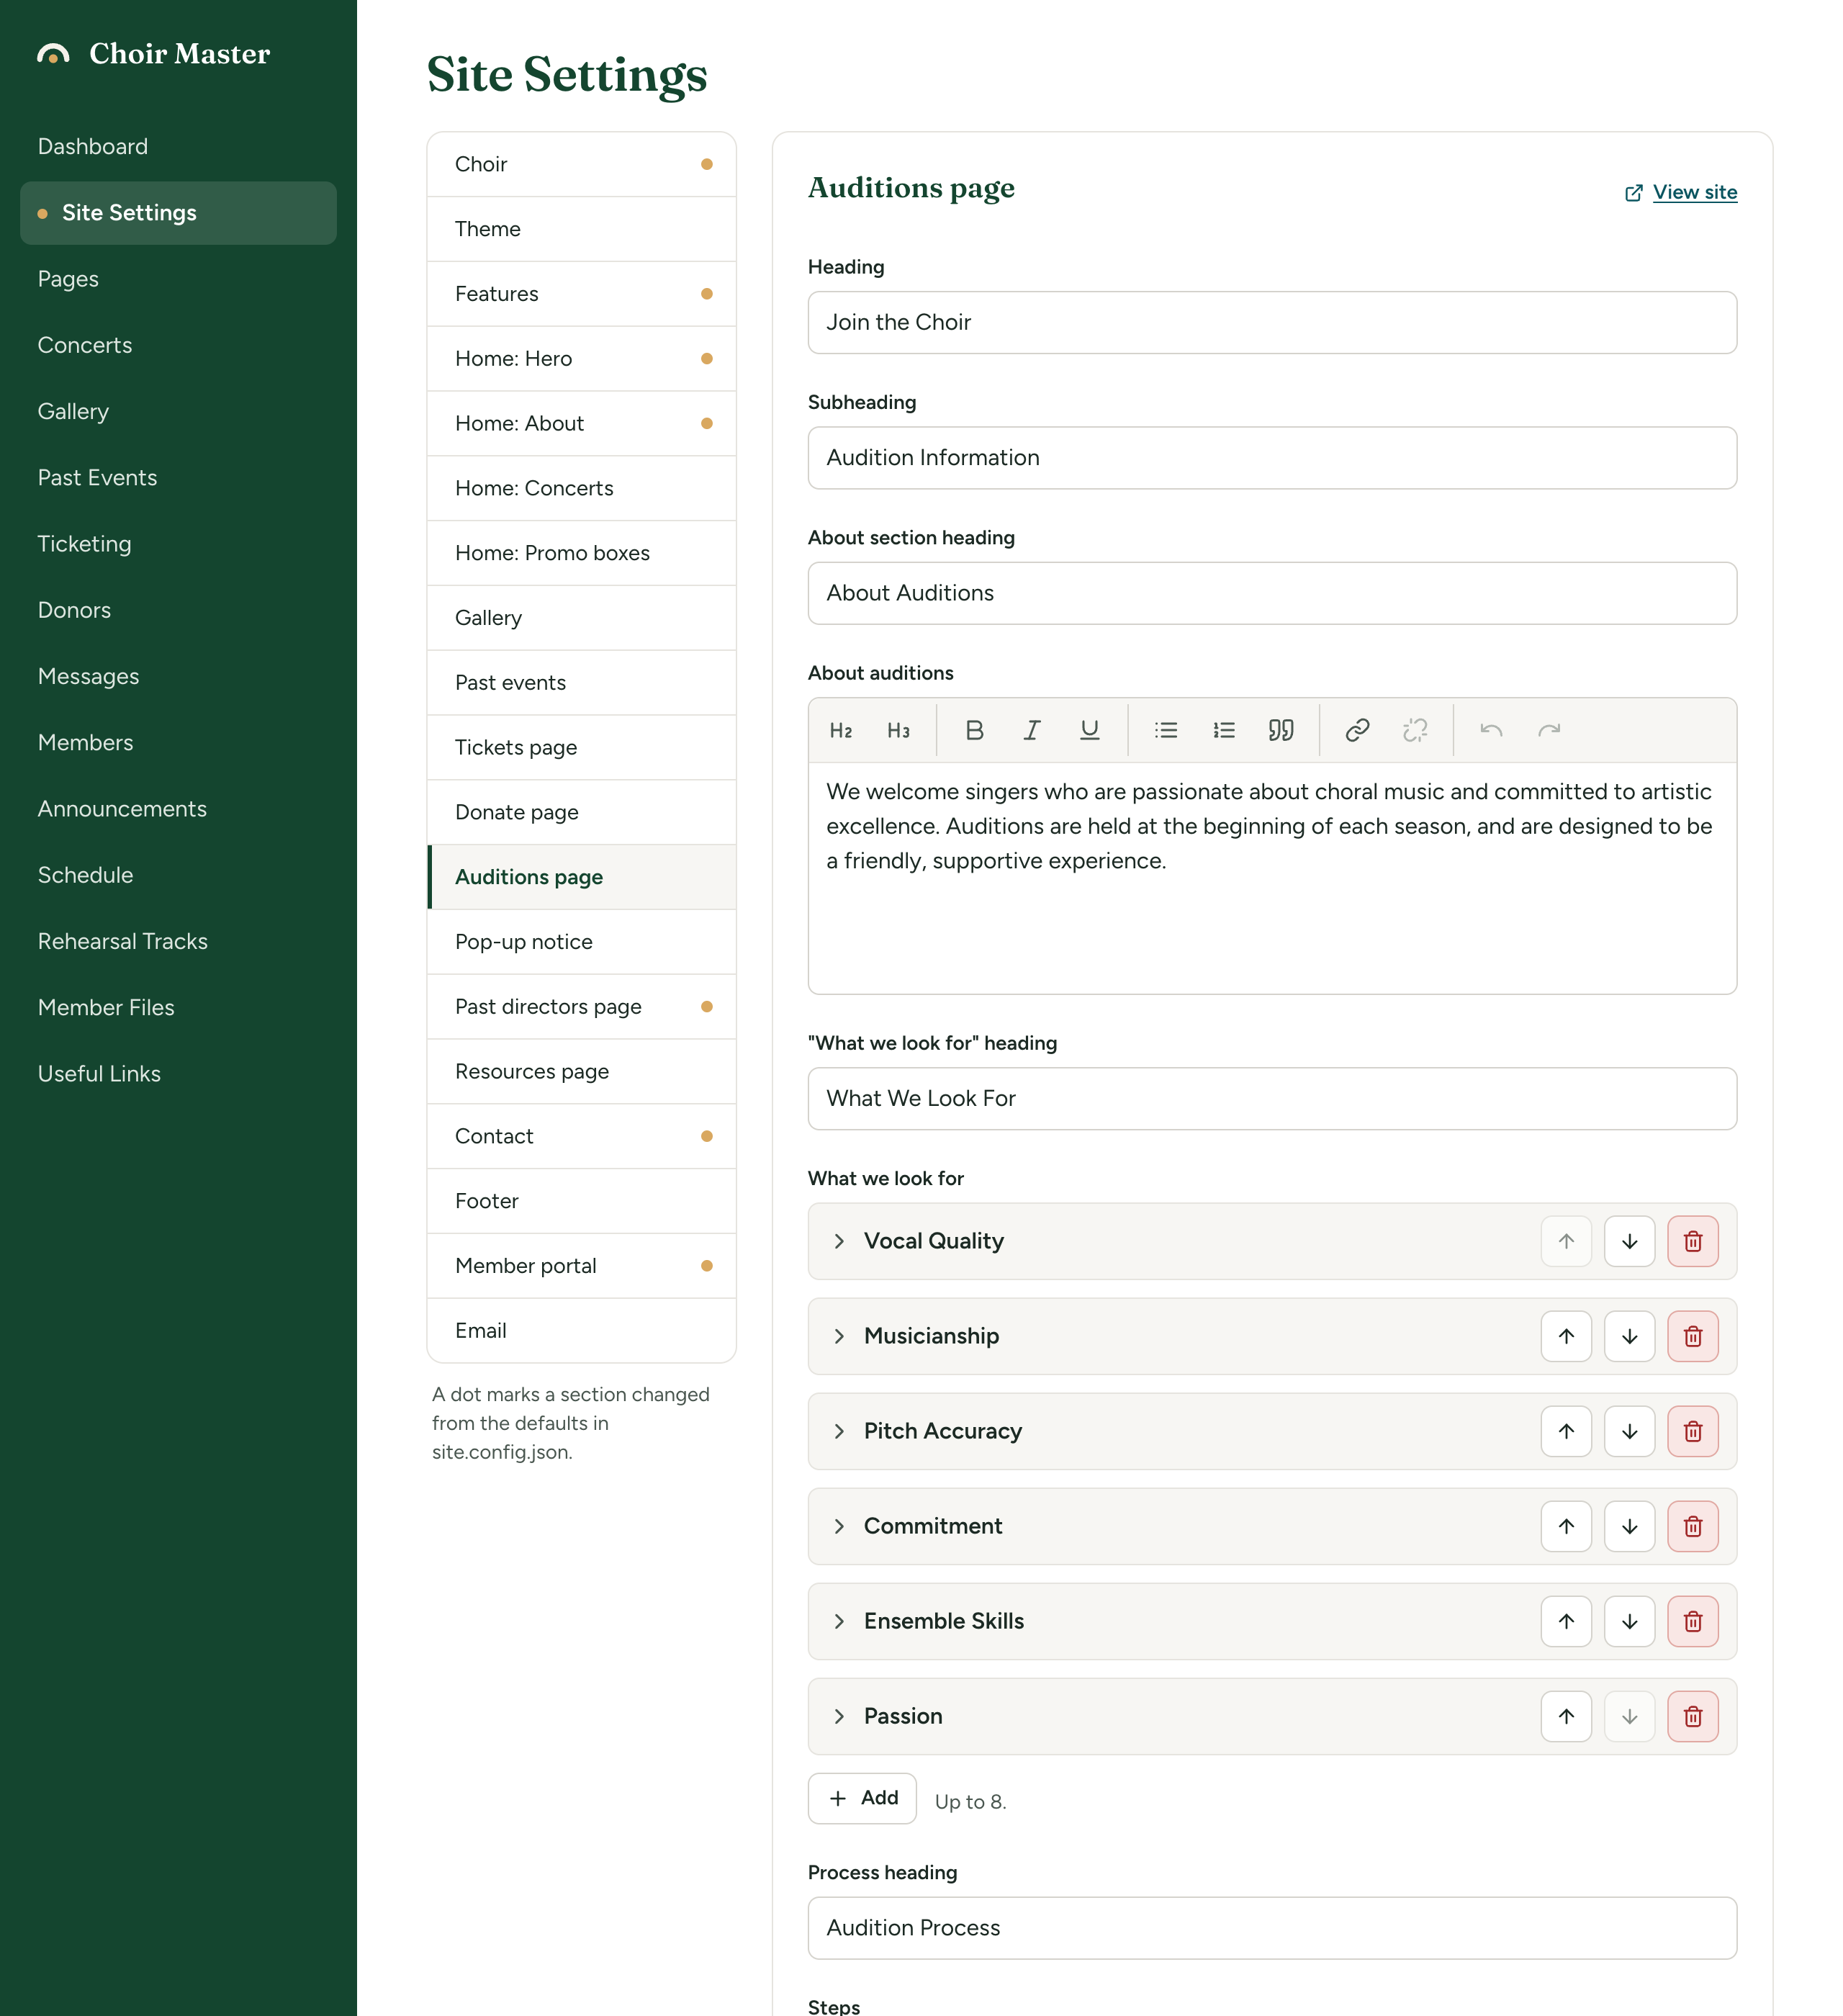This screenshot has width=1843, height=2016.
Task: Insert a numbered list
Action: (x=1223, y=730)
